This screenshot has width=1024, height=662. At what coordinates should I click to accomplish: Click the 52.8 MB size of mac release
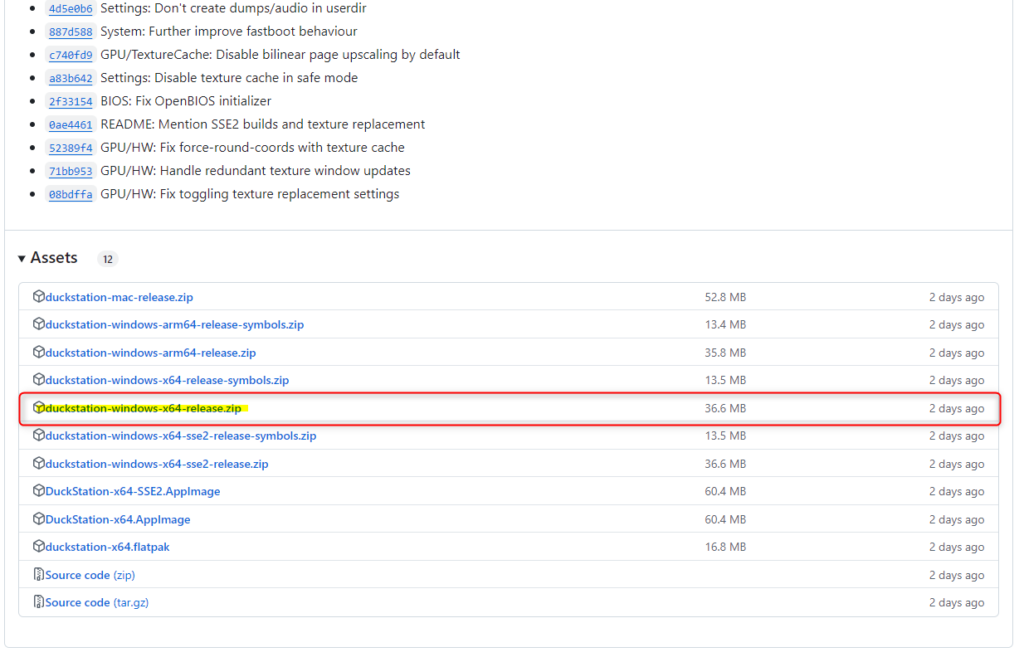tap(725, 297)
